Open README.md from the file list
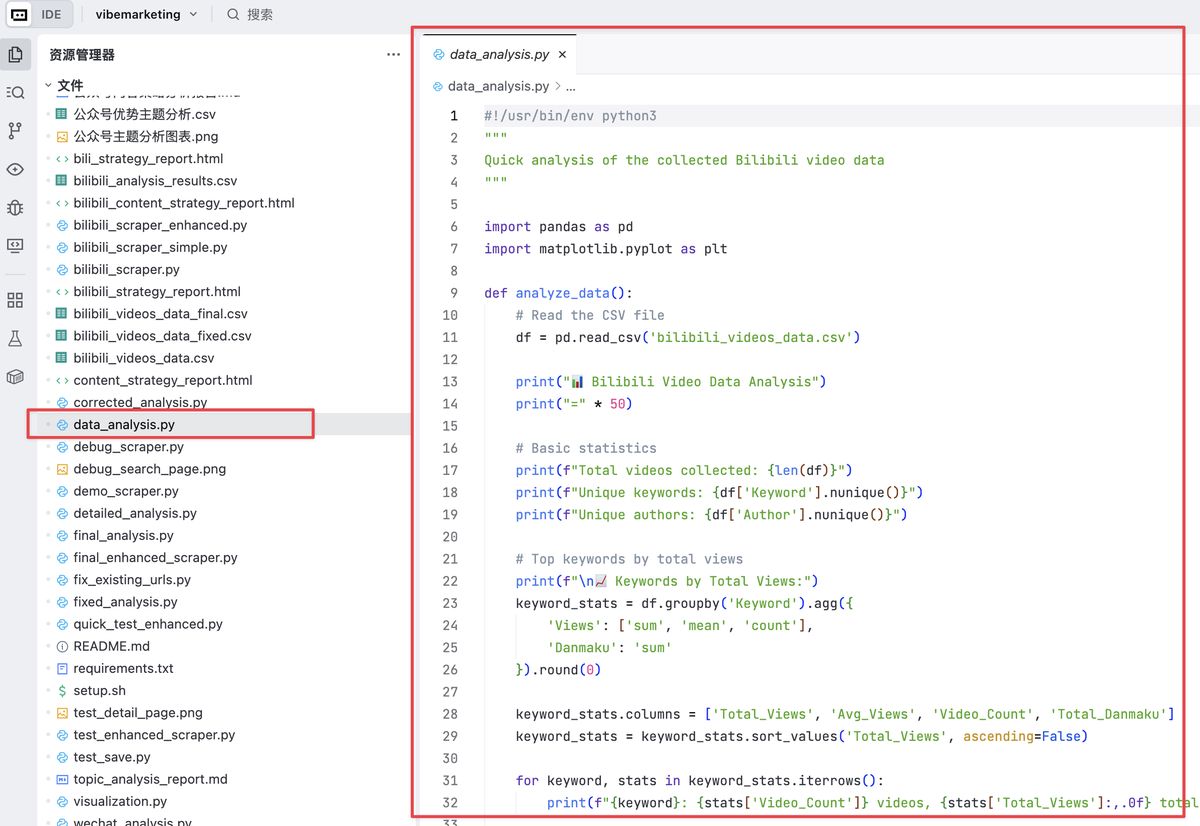The width and height of the screenshot is (1200, 826). (x=111, y=646)
